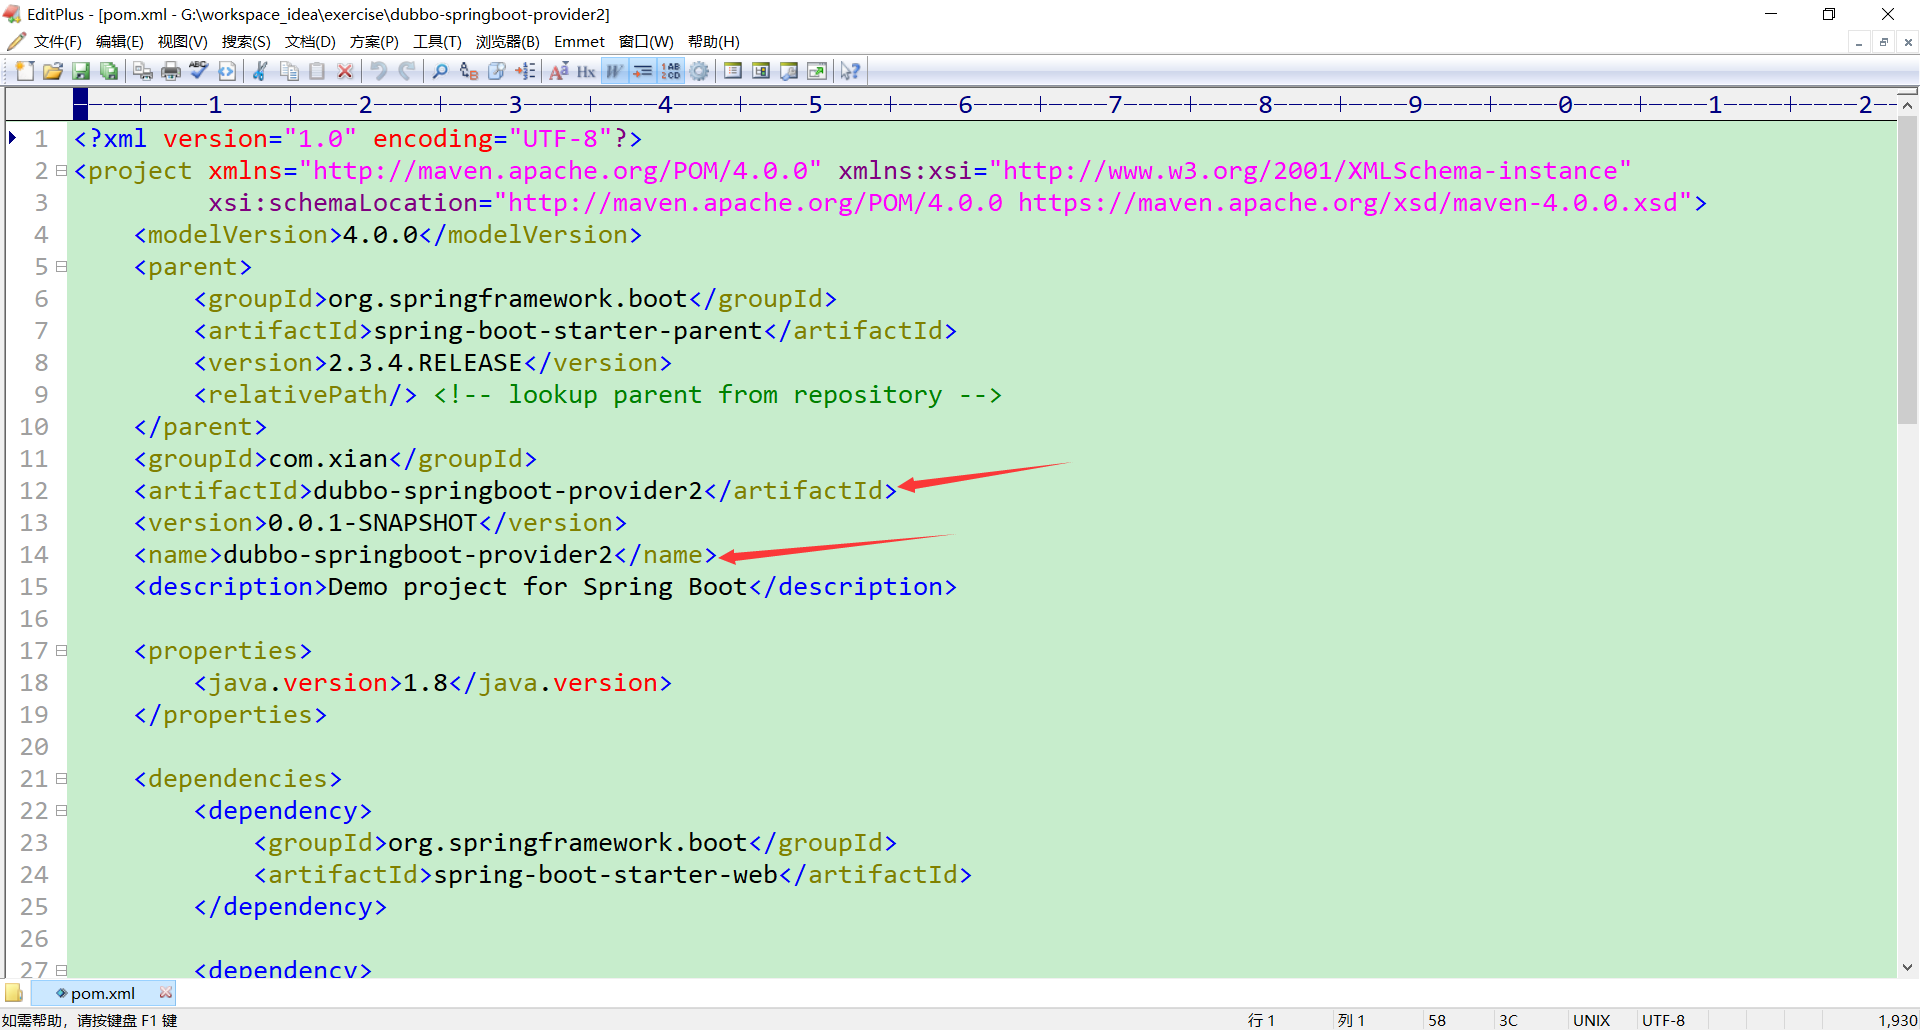Click the Open file folder icon
1920x1030 pixels.
point(53,71)
